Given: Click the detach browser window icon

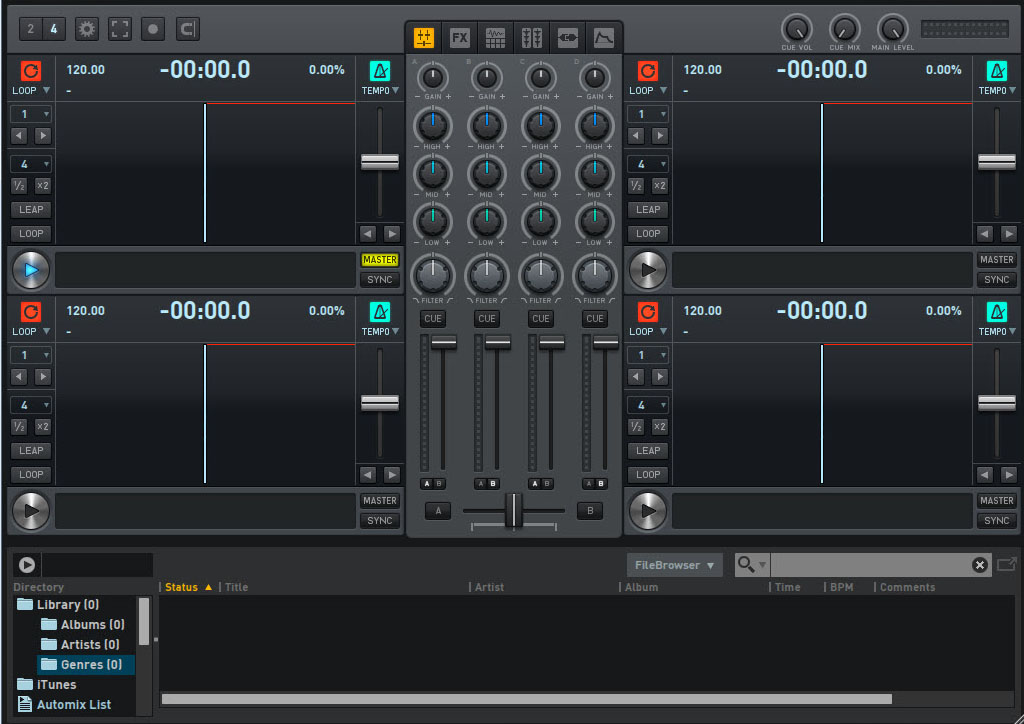Looking at the screenshot, I should 1006,564.
